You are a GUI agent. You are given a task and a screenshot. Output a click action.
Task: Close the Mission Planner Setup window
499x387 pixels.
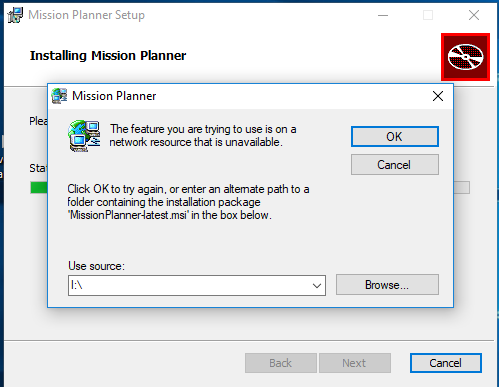click(x=474, y=15)
